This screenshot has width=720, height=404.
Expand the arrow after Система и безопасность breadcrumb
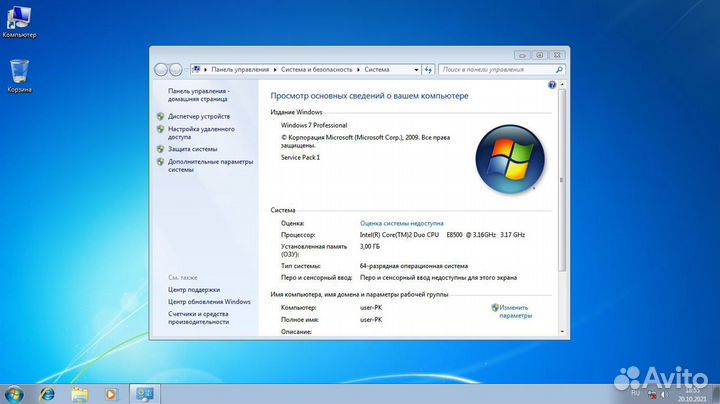pyautogui.click(x=359, y=70)
